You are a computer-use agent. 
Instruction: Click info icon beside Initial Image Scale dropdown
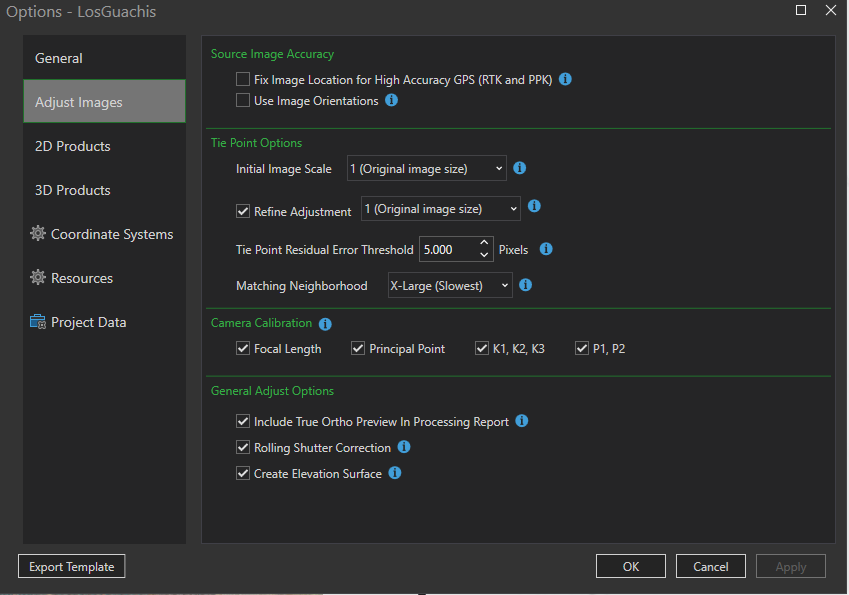tap(520, 168)
